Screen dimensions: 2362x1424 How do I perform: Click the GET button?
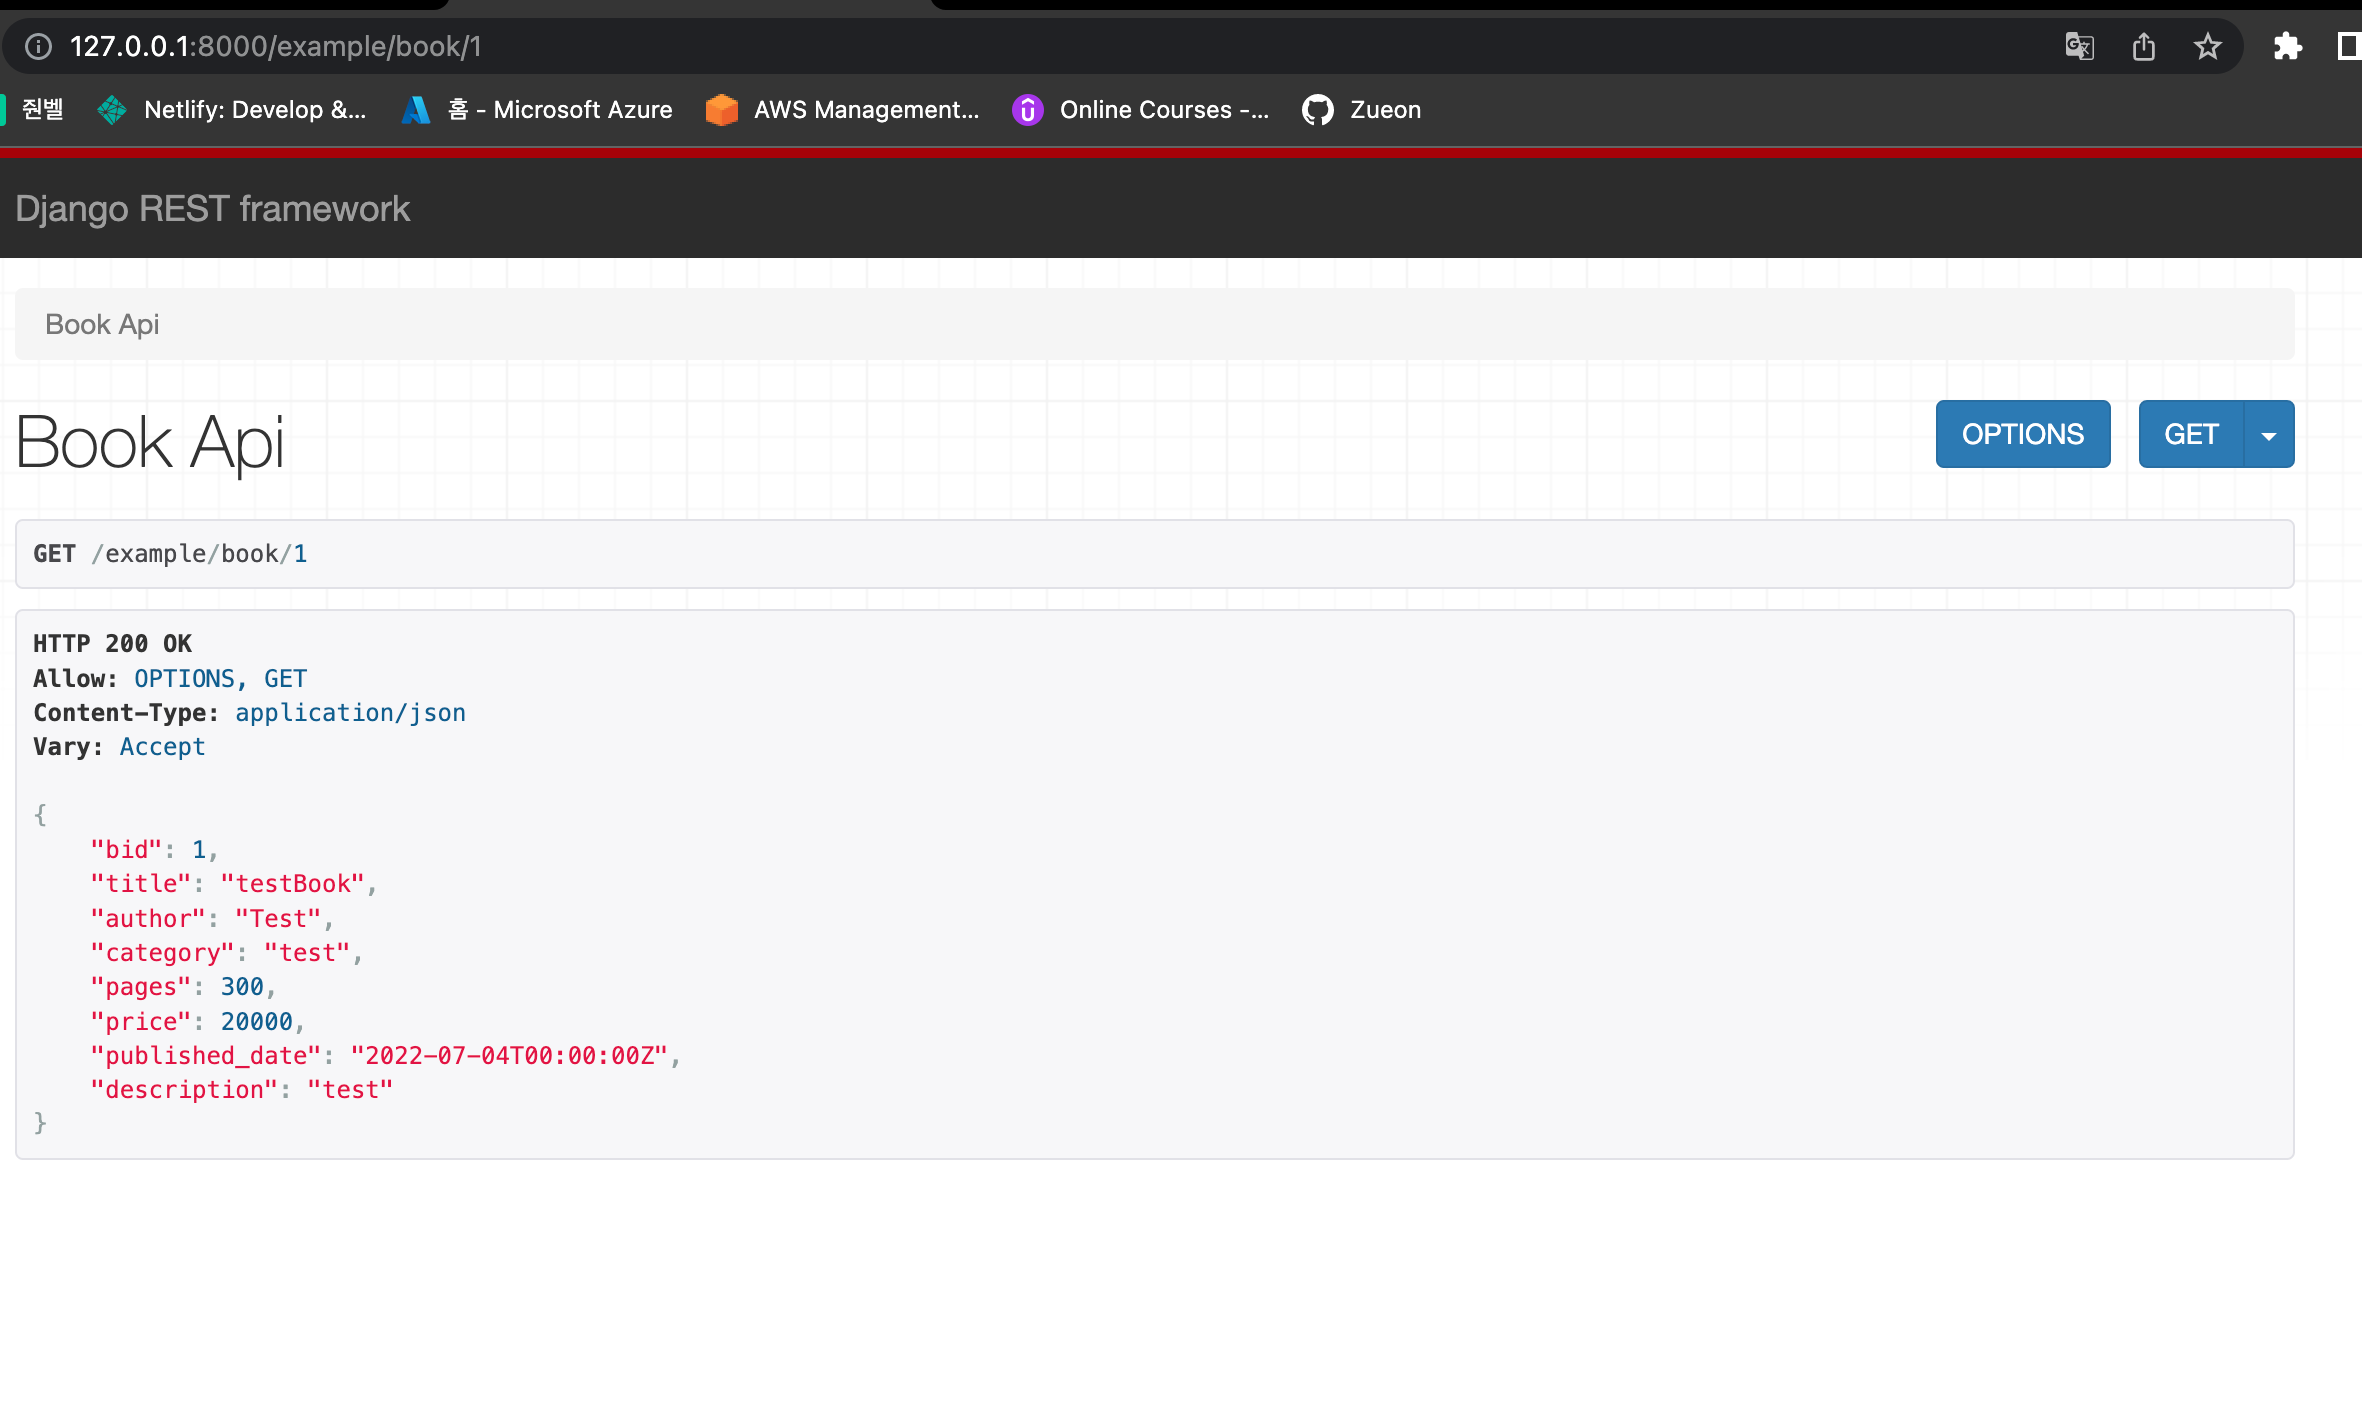(x=2190, y=435)
